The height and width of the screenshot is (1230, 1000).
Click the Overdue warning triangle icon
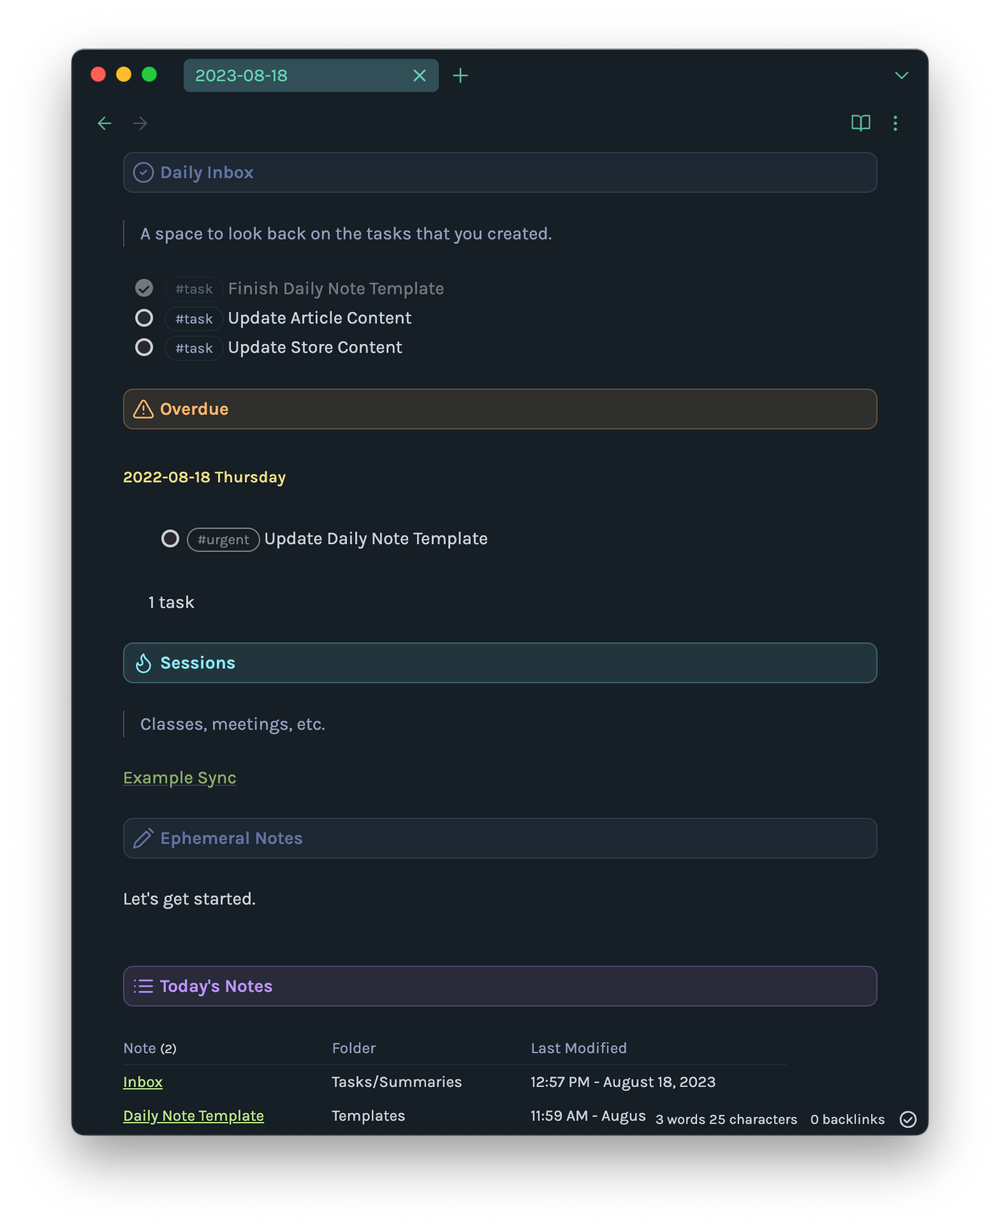point(143,409)
